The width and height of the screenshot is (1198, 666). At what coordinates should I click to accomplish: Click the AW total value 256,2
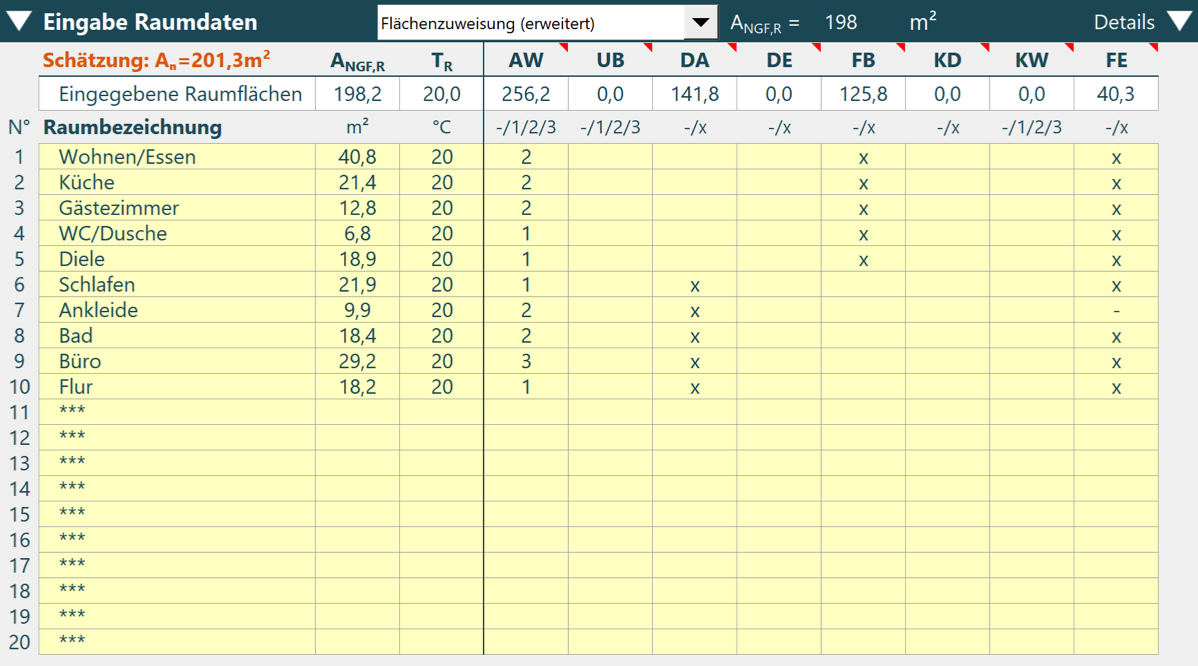526,94
